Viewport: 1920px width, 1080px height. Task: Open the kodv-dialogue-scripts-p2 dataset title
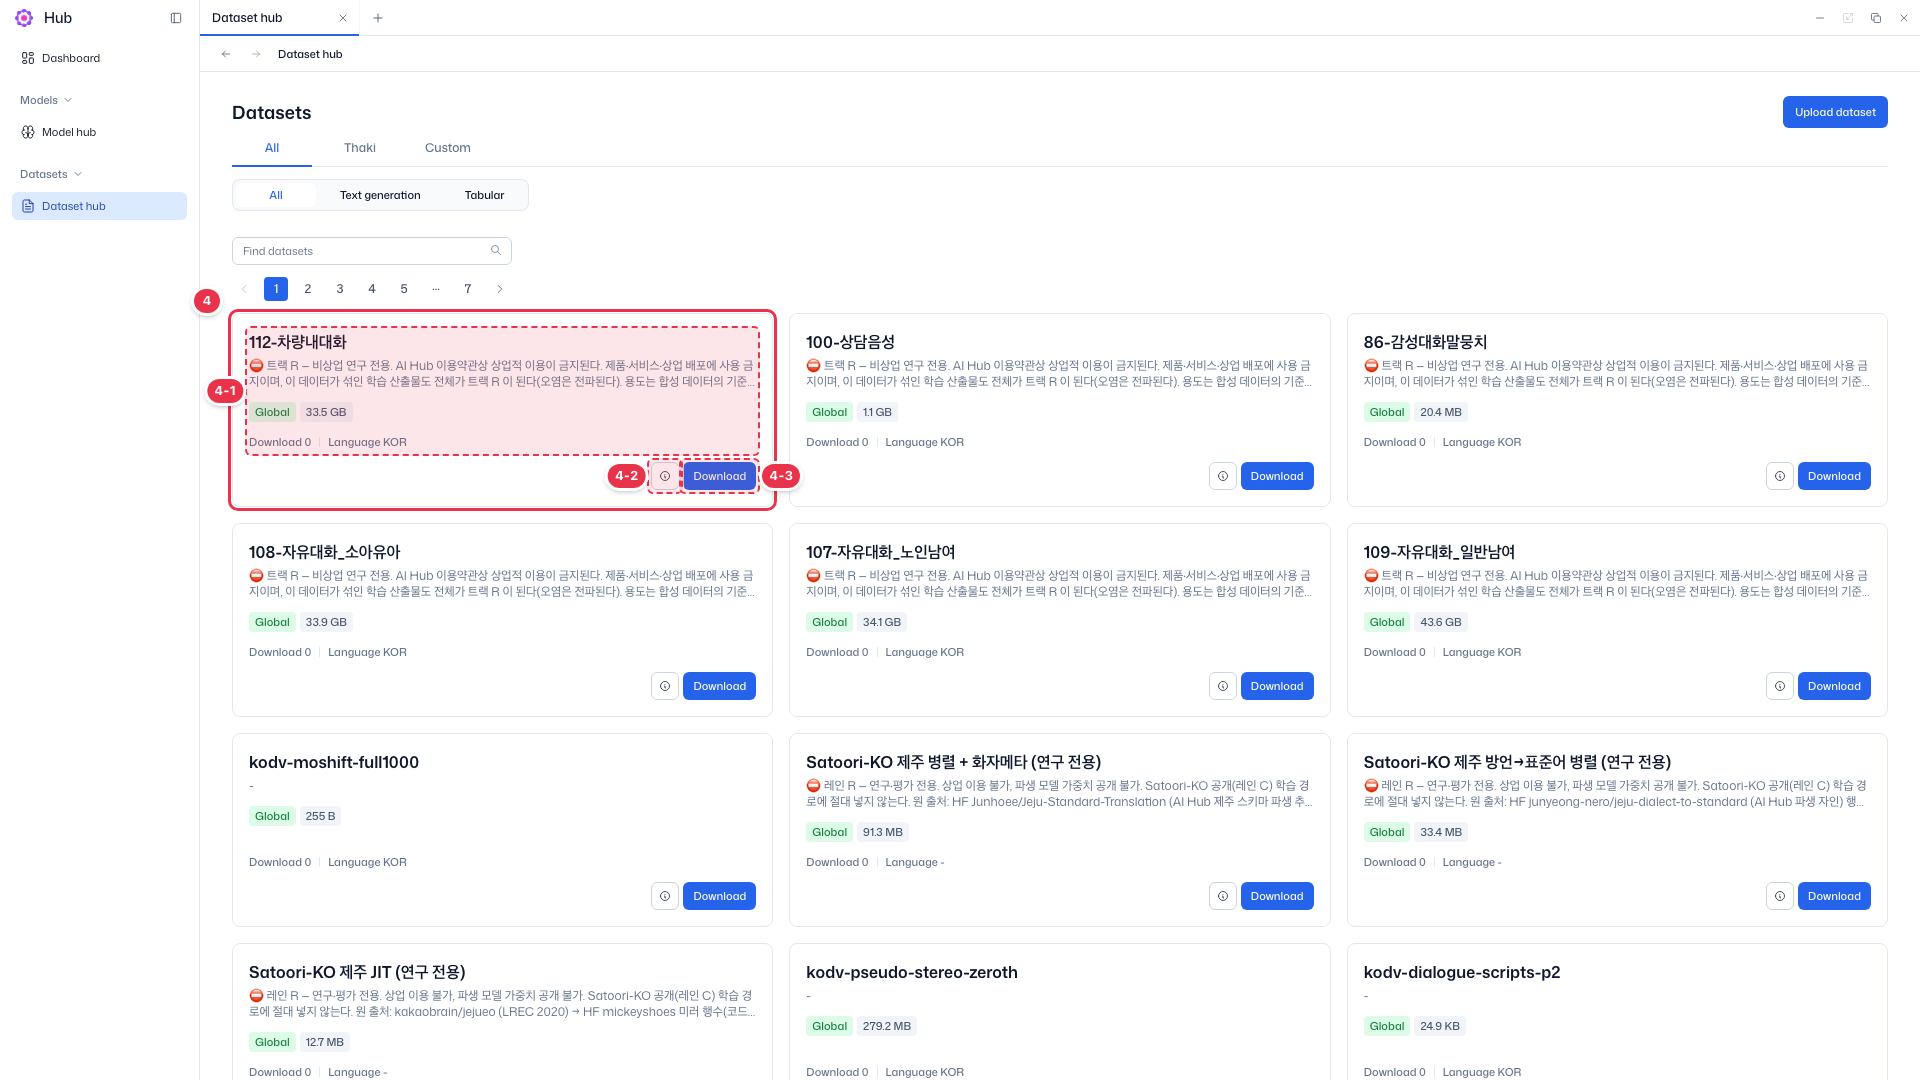[1462, 972]
